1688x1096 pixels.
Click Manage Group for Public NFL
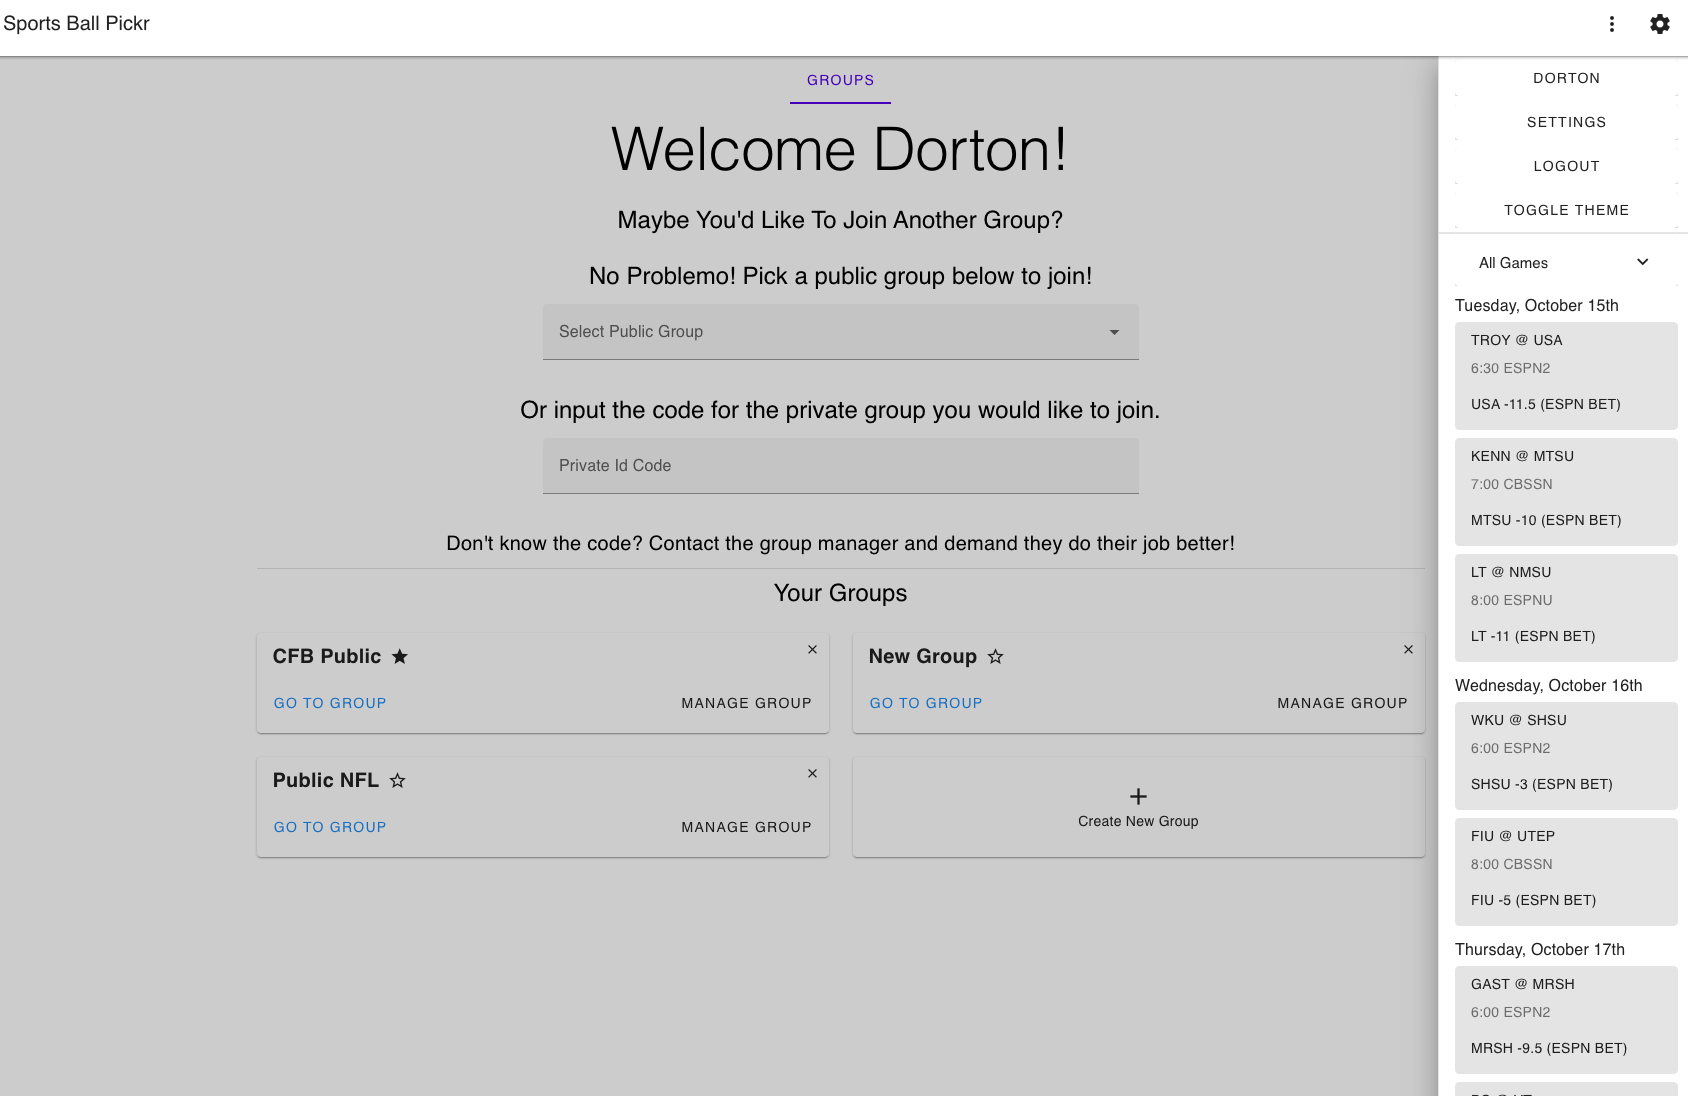[x=746, y=827]
